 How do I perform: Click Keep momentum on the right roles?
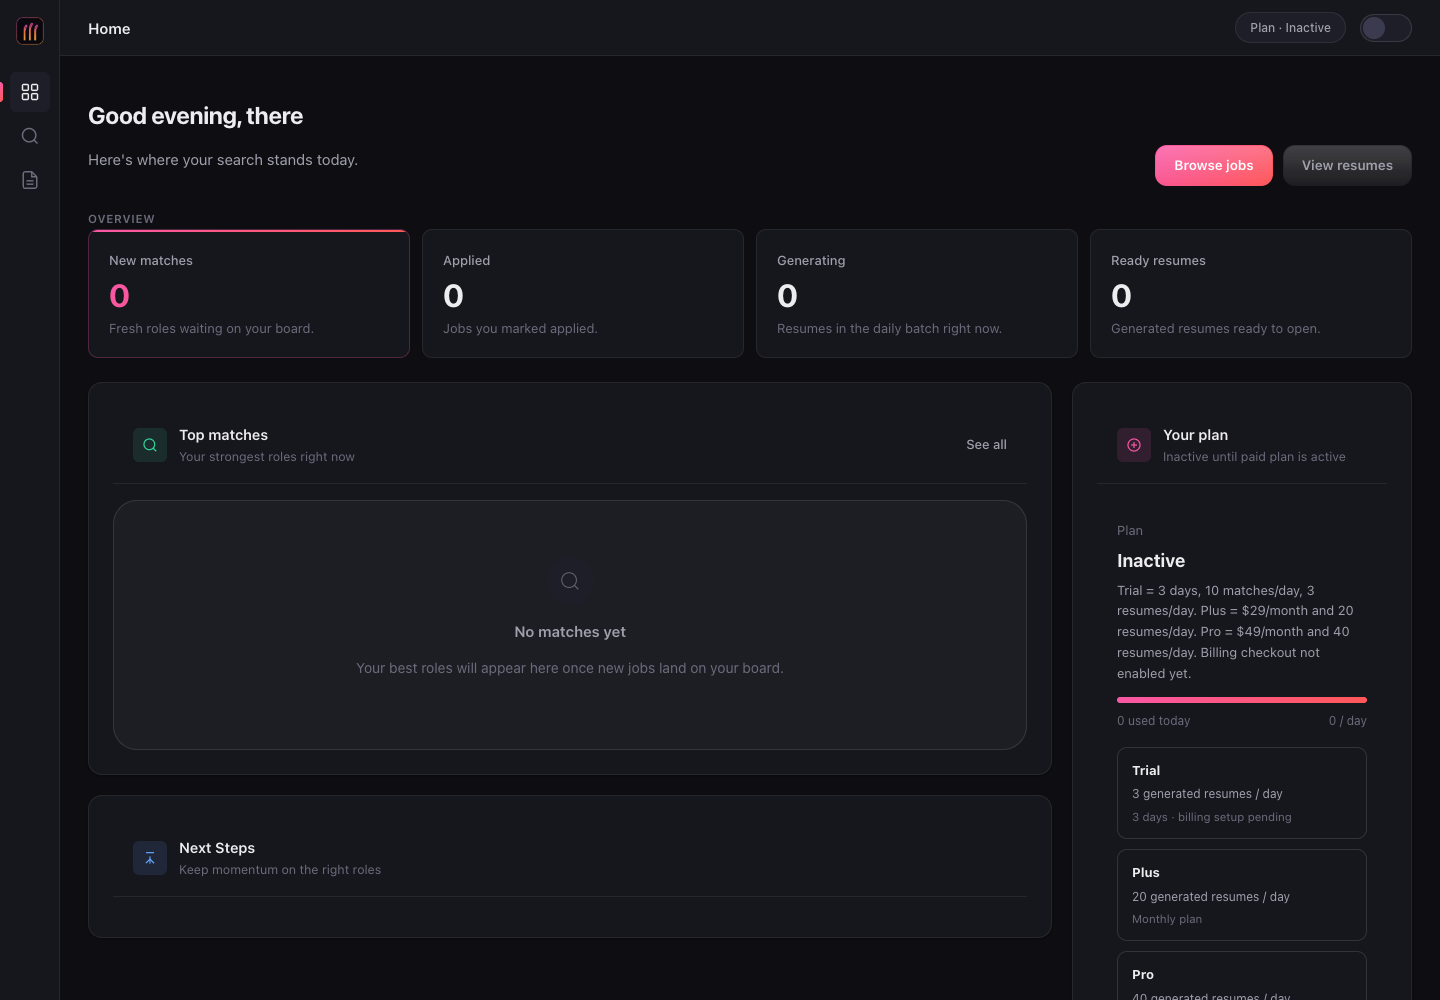click(x=280, y=870)
